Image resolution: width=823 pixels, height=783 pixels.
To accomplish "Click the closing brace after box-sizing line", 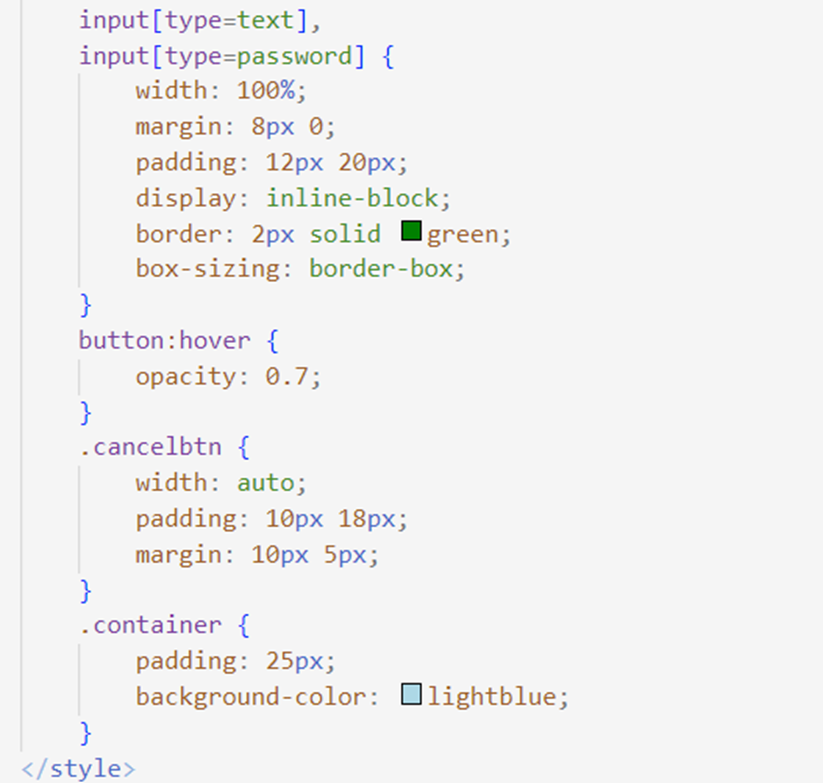I will coord(86,305).
